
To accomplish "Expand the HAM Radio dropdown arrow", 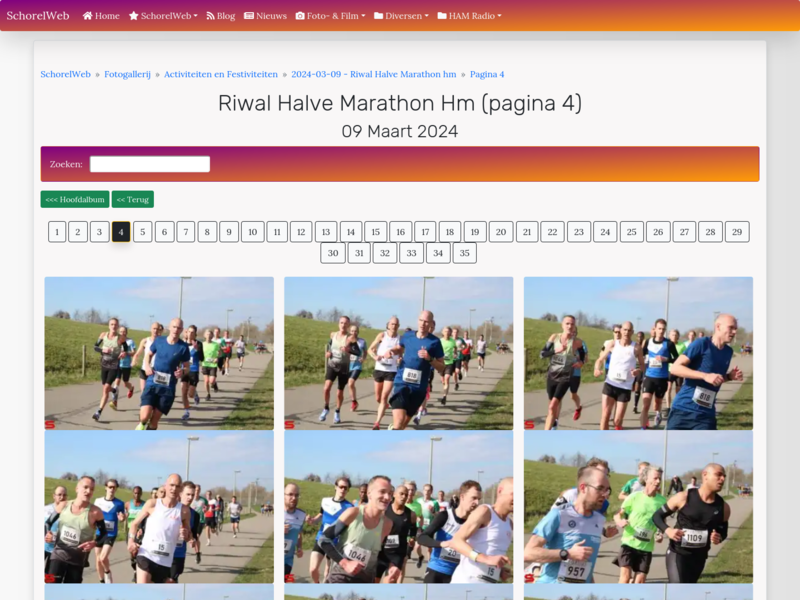I will tap(499, 16).
